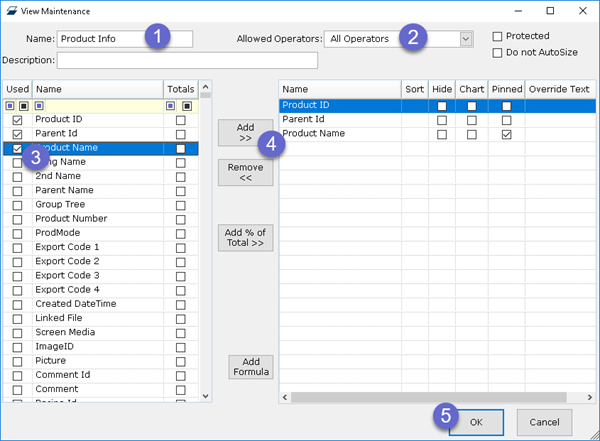Image resolution: width=600 pixels, height=441 pixels.
Task: Close the View Maintenance window
Action: pos(578,10)
